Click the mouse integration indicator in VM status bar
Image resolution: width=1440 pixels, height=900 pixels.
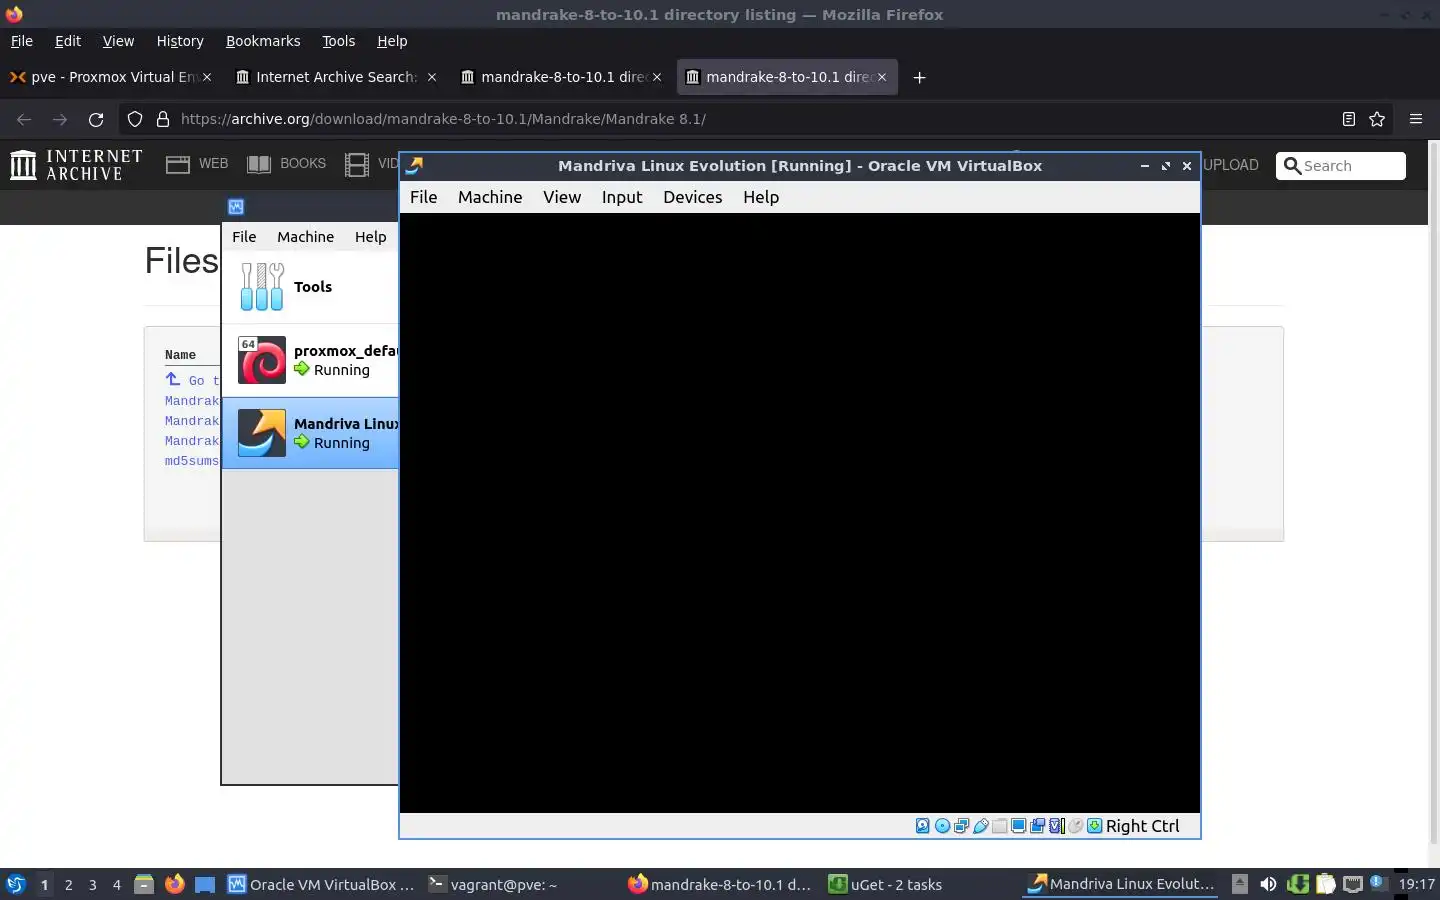point(1075,826)
